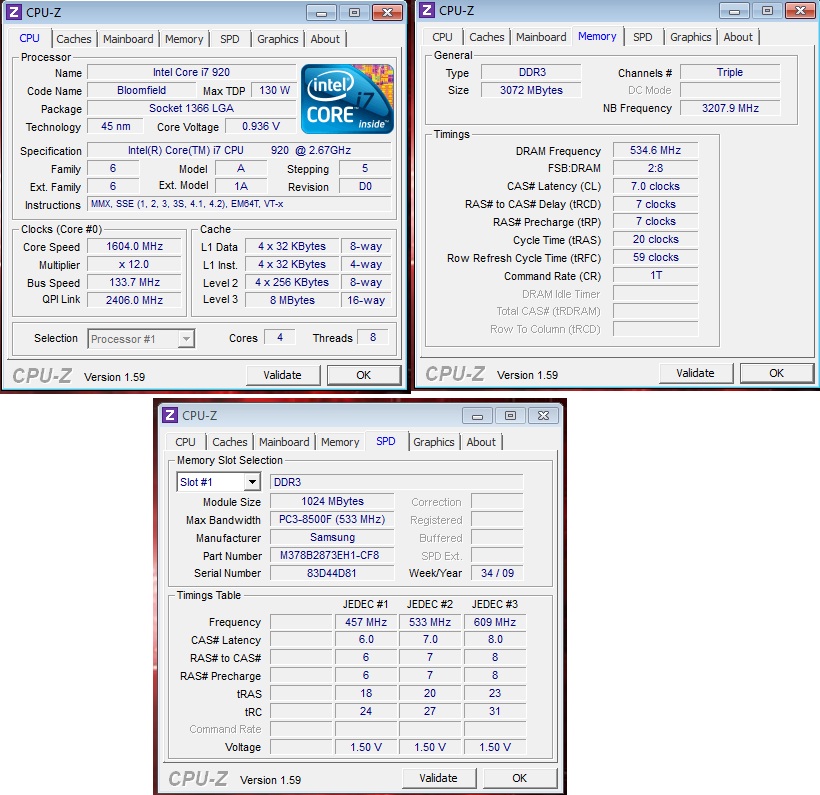Click OK in the SPD-tab window

click(x=519, y=778)
